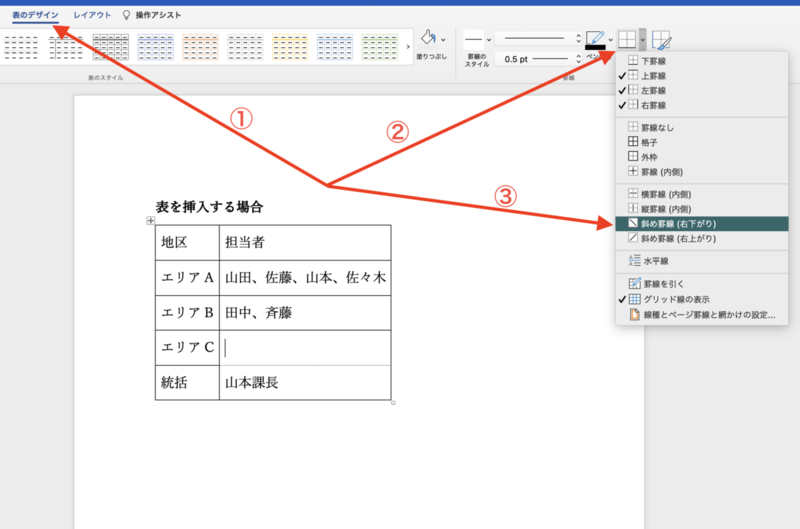Apply the blue table style thumbnail
This screenshot has width=800, height=529.
pos(156,47)
